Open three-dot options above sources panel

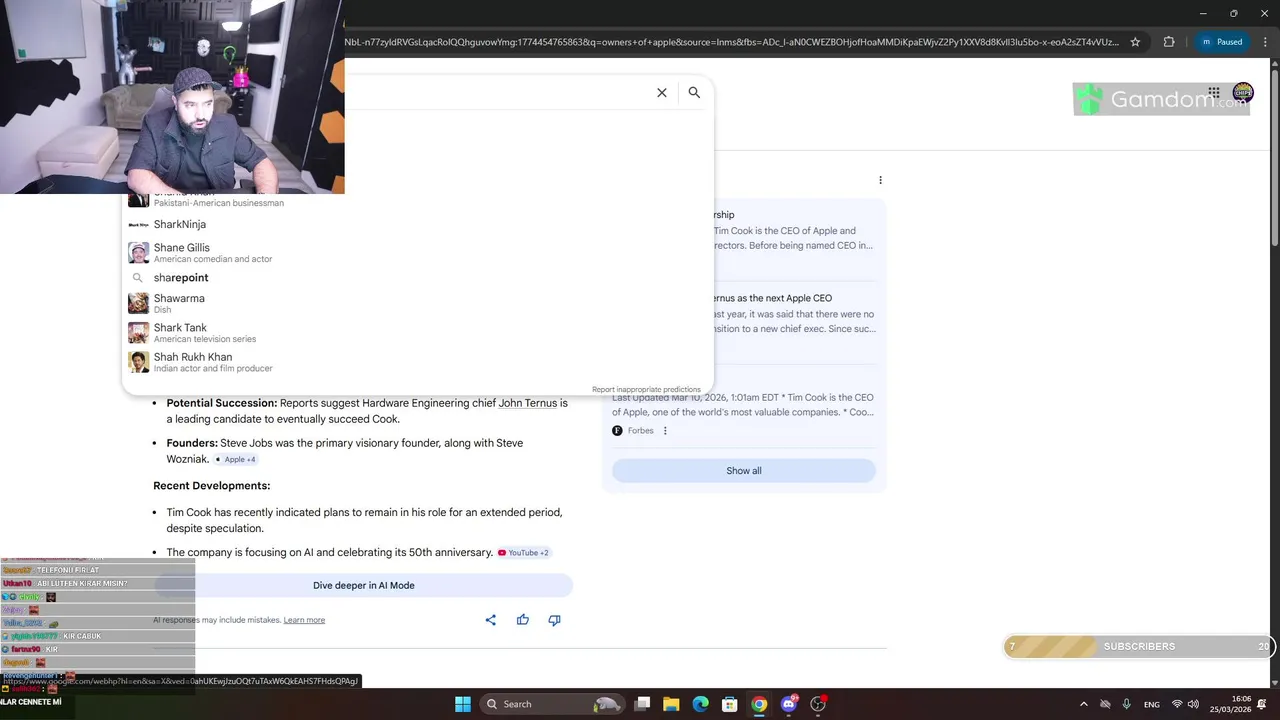[x=880, y=180]
